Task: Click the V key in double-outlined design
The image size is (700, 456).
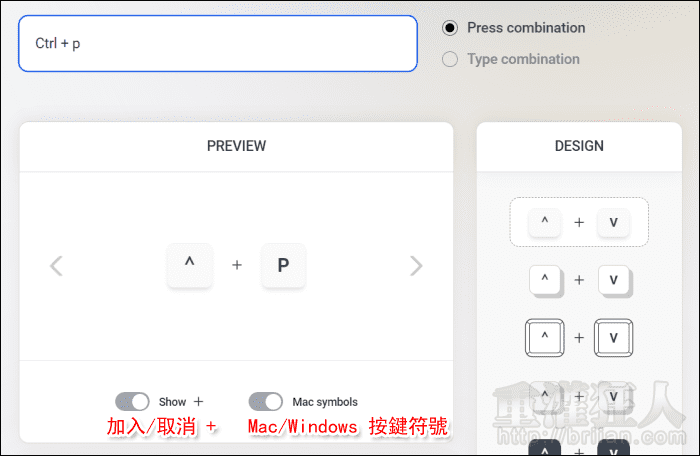Action: (613, 337)
